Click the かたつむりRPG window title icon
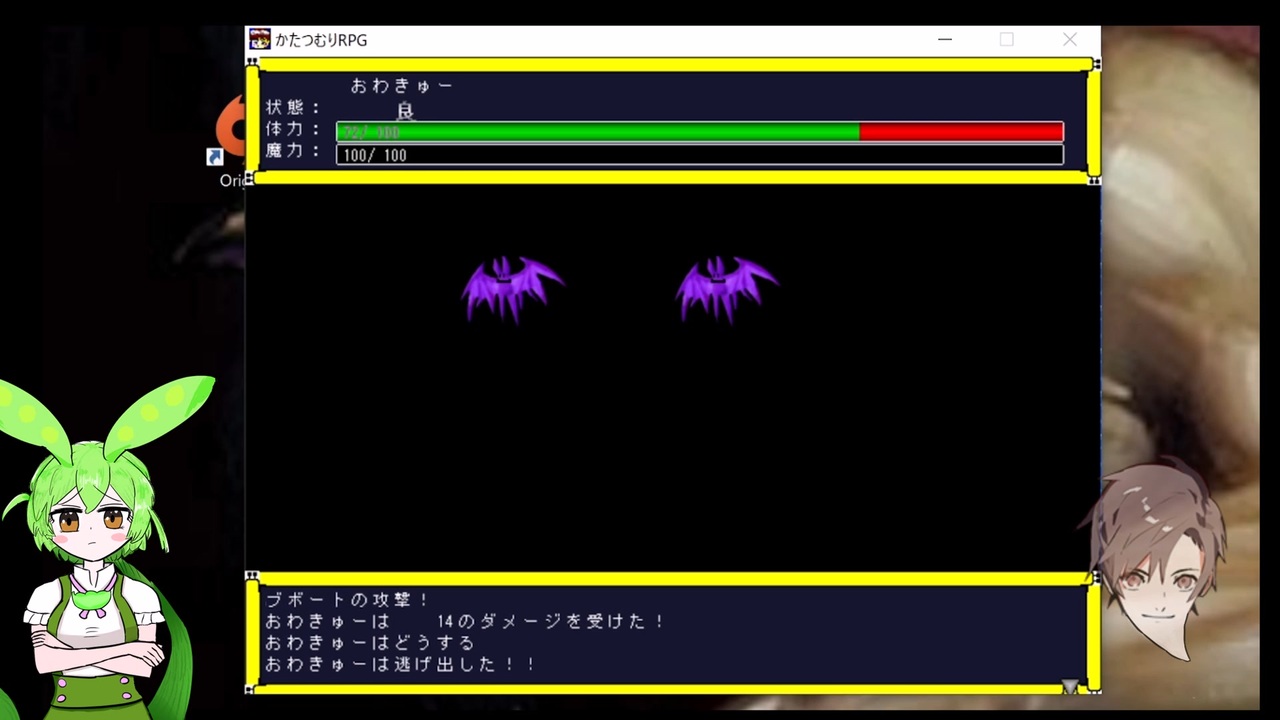 (260, 40)
